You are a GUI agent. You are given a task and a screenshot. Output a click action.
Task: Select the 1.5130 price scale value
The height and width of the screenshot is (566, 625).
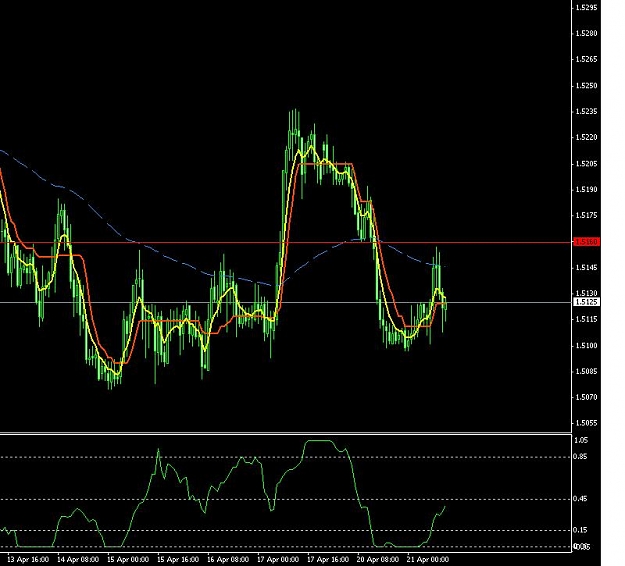586,293
